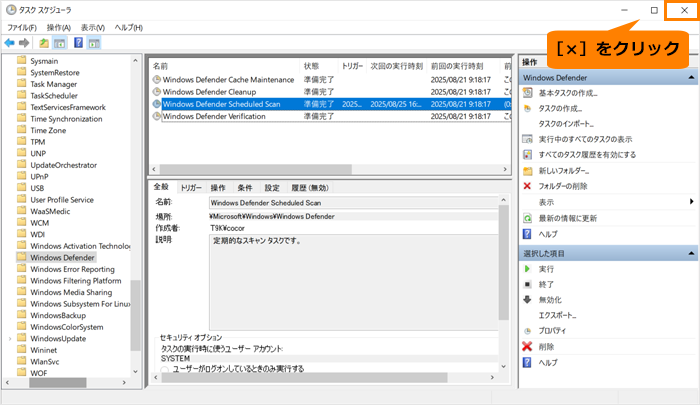The width and height of the screenshot is (700, 405).
Task: Switch to the 設定 tab
Action: (272, 188)
